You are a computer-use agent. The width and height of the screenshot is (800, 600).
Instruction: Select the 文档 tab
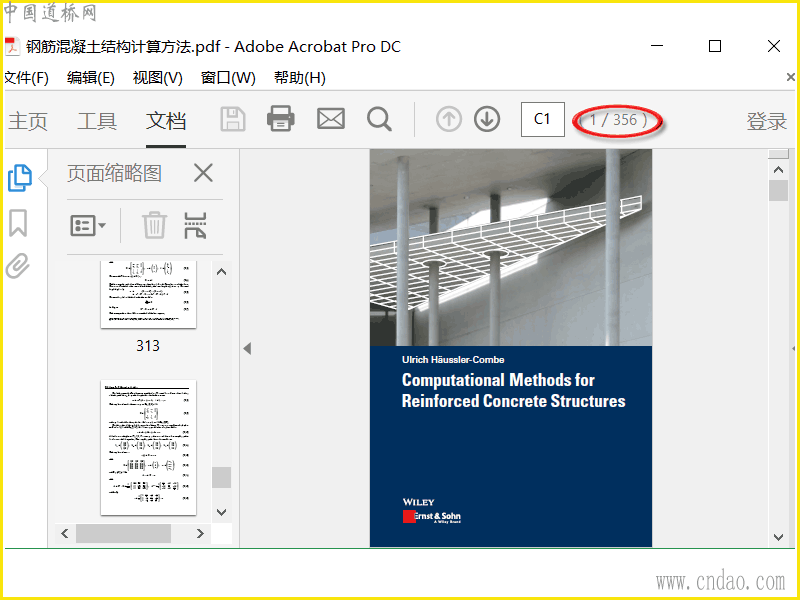(166, 121)
